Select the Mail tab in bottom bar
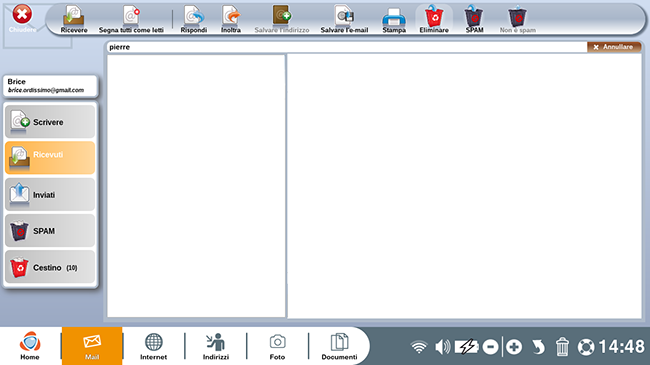 click(92, 346)
